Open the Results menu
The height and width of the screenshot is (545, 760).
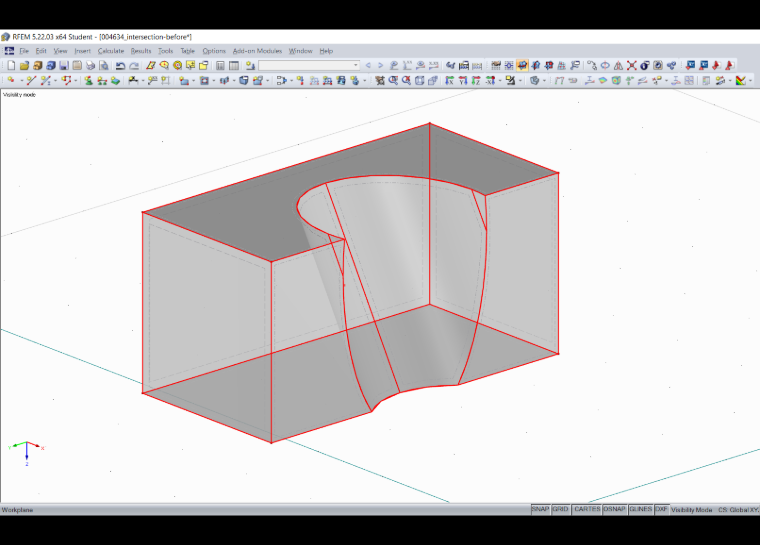coord(141,51)
